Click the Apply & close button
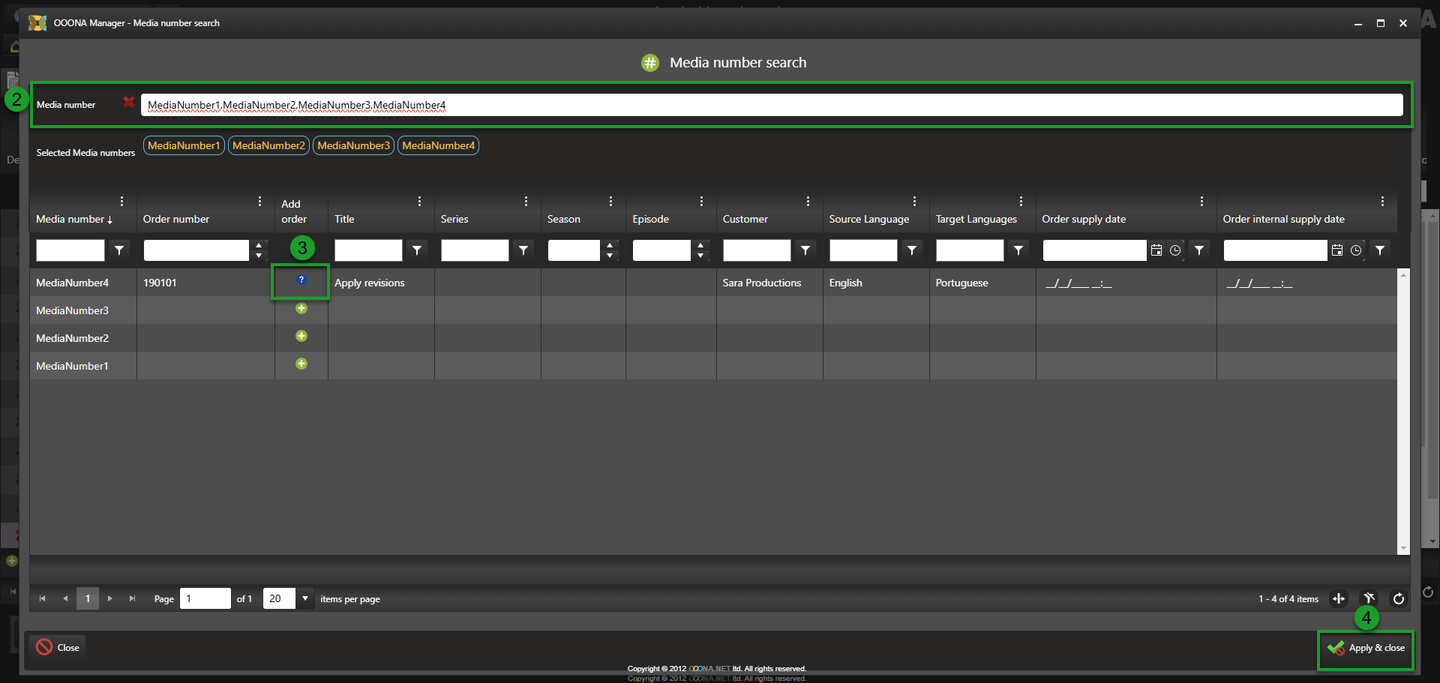The image size is (1440, 683). [1366, 648]
